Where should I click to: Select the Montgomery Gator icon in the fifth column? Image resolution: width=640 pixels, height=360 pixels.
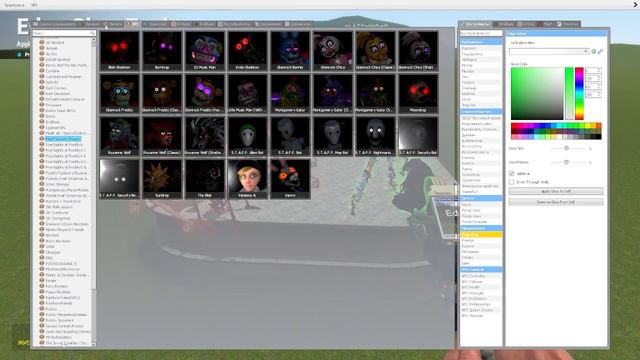coord(290,93)
